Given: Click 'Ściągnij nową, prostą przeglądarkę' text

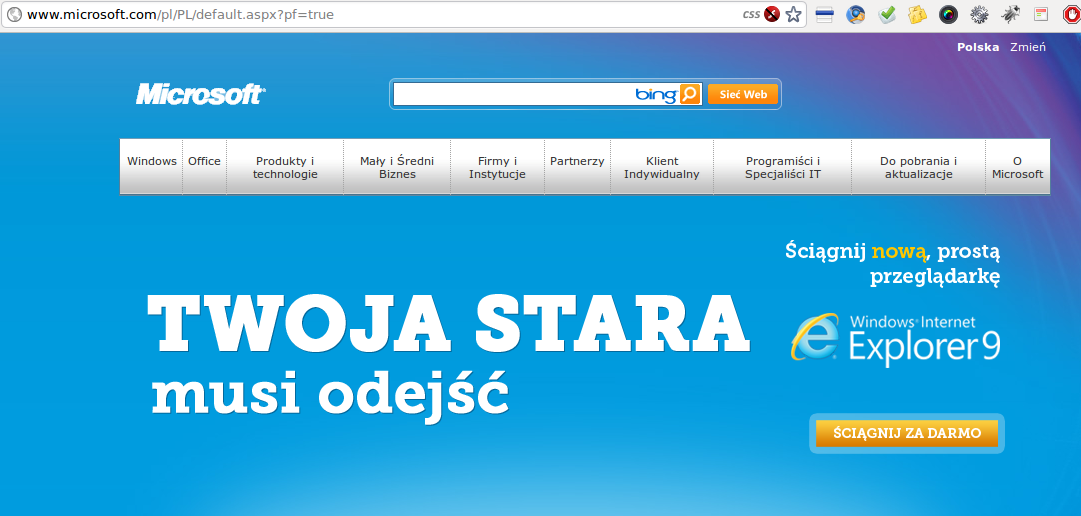Looking at the screenshot, I should (x=893, y=264).
